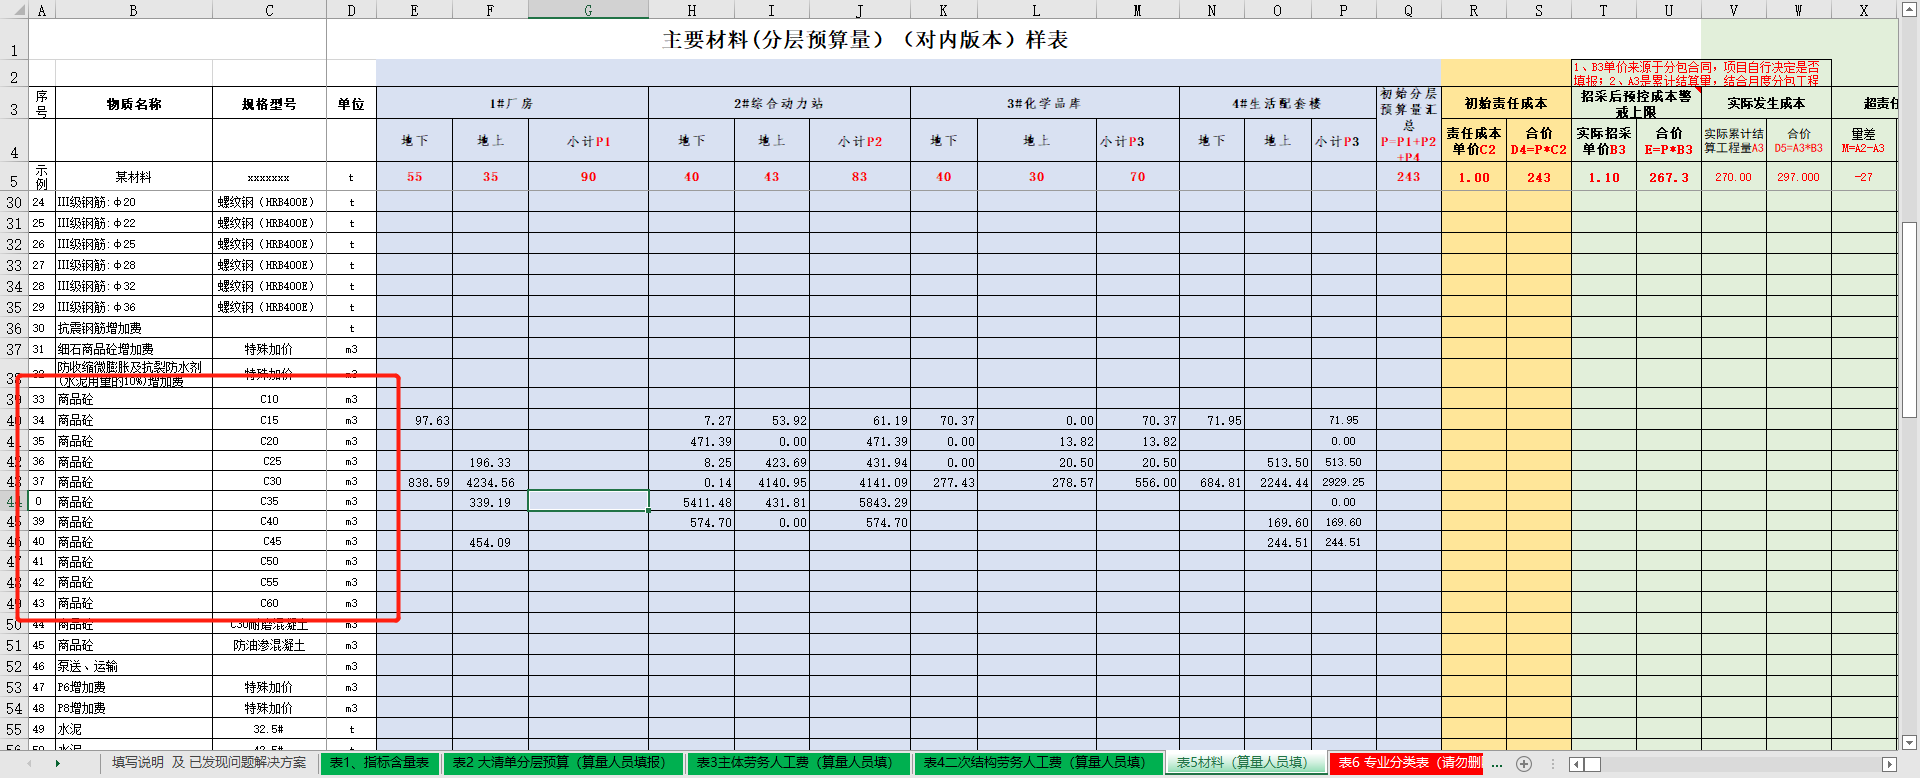Image resolution: width=1920 pixels, height=778 pixels.
Task: Click vertical scrollbar down arrow
Action: (x=1909, y=742)
